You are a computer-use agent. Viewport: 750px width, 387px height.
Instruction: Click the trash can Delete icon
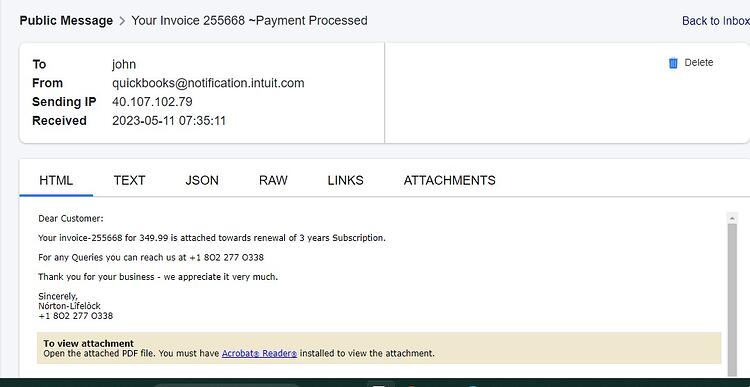(673, 63)
